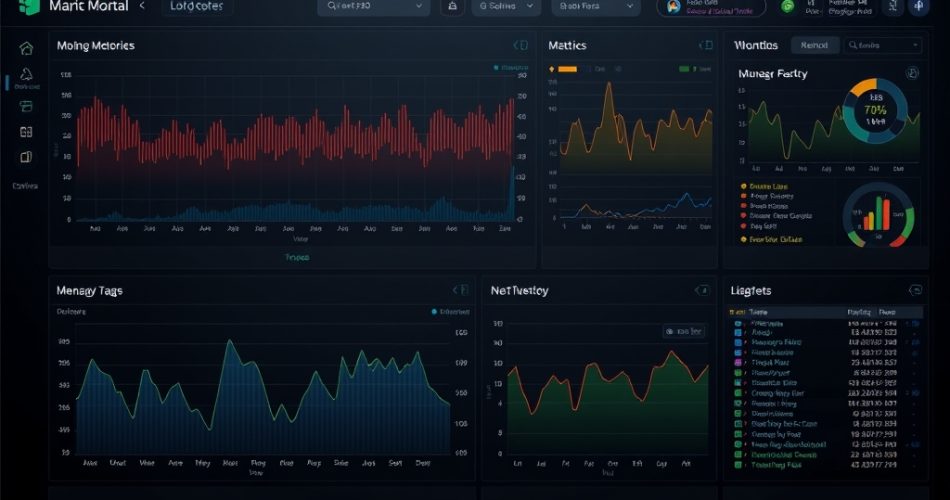Toggle first yellow legend item in Wontlos
The height and width of the screenshot is (500, 950).
[x=765, y=186]
